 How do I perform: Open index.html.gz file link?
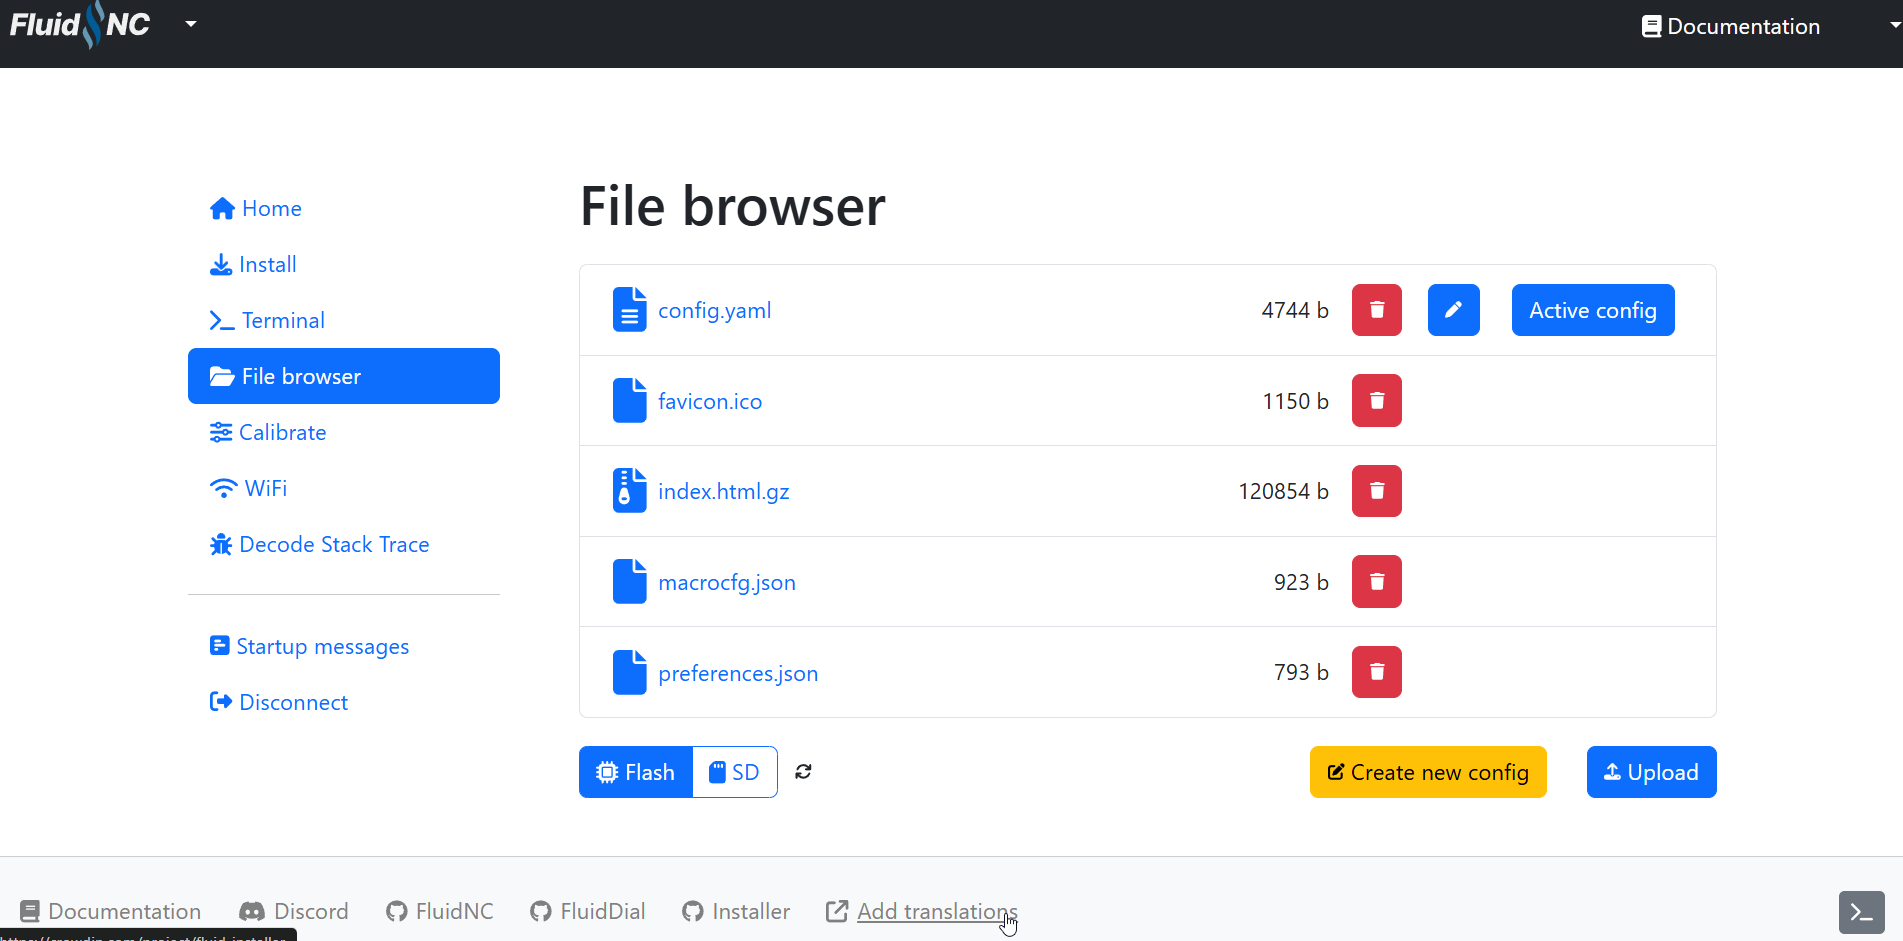[724, 491]
